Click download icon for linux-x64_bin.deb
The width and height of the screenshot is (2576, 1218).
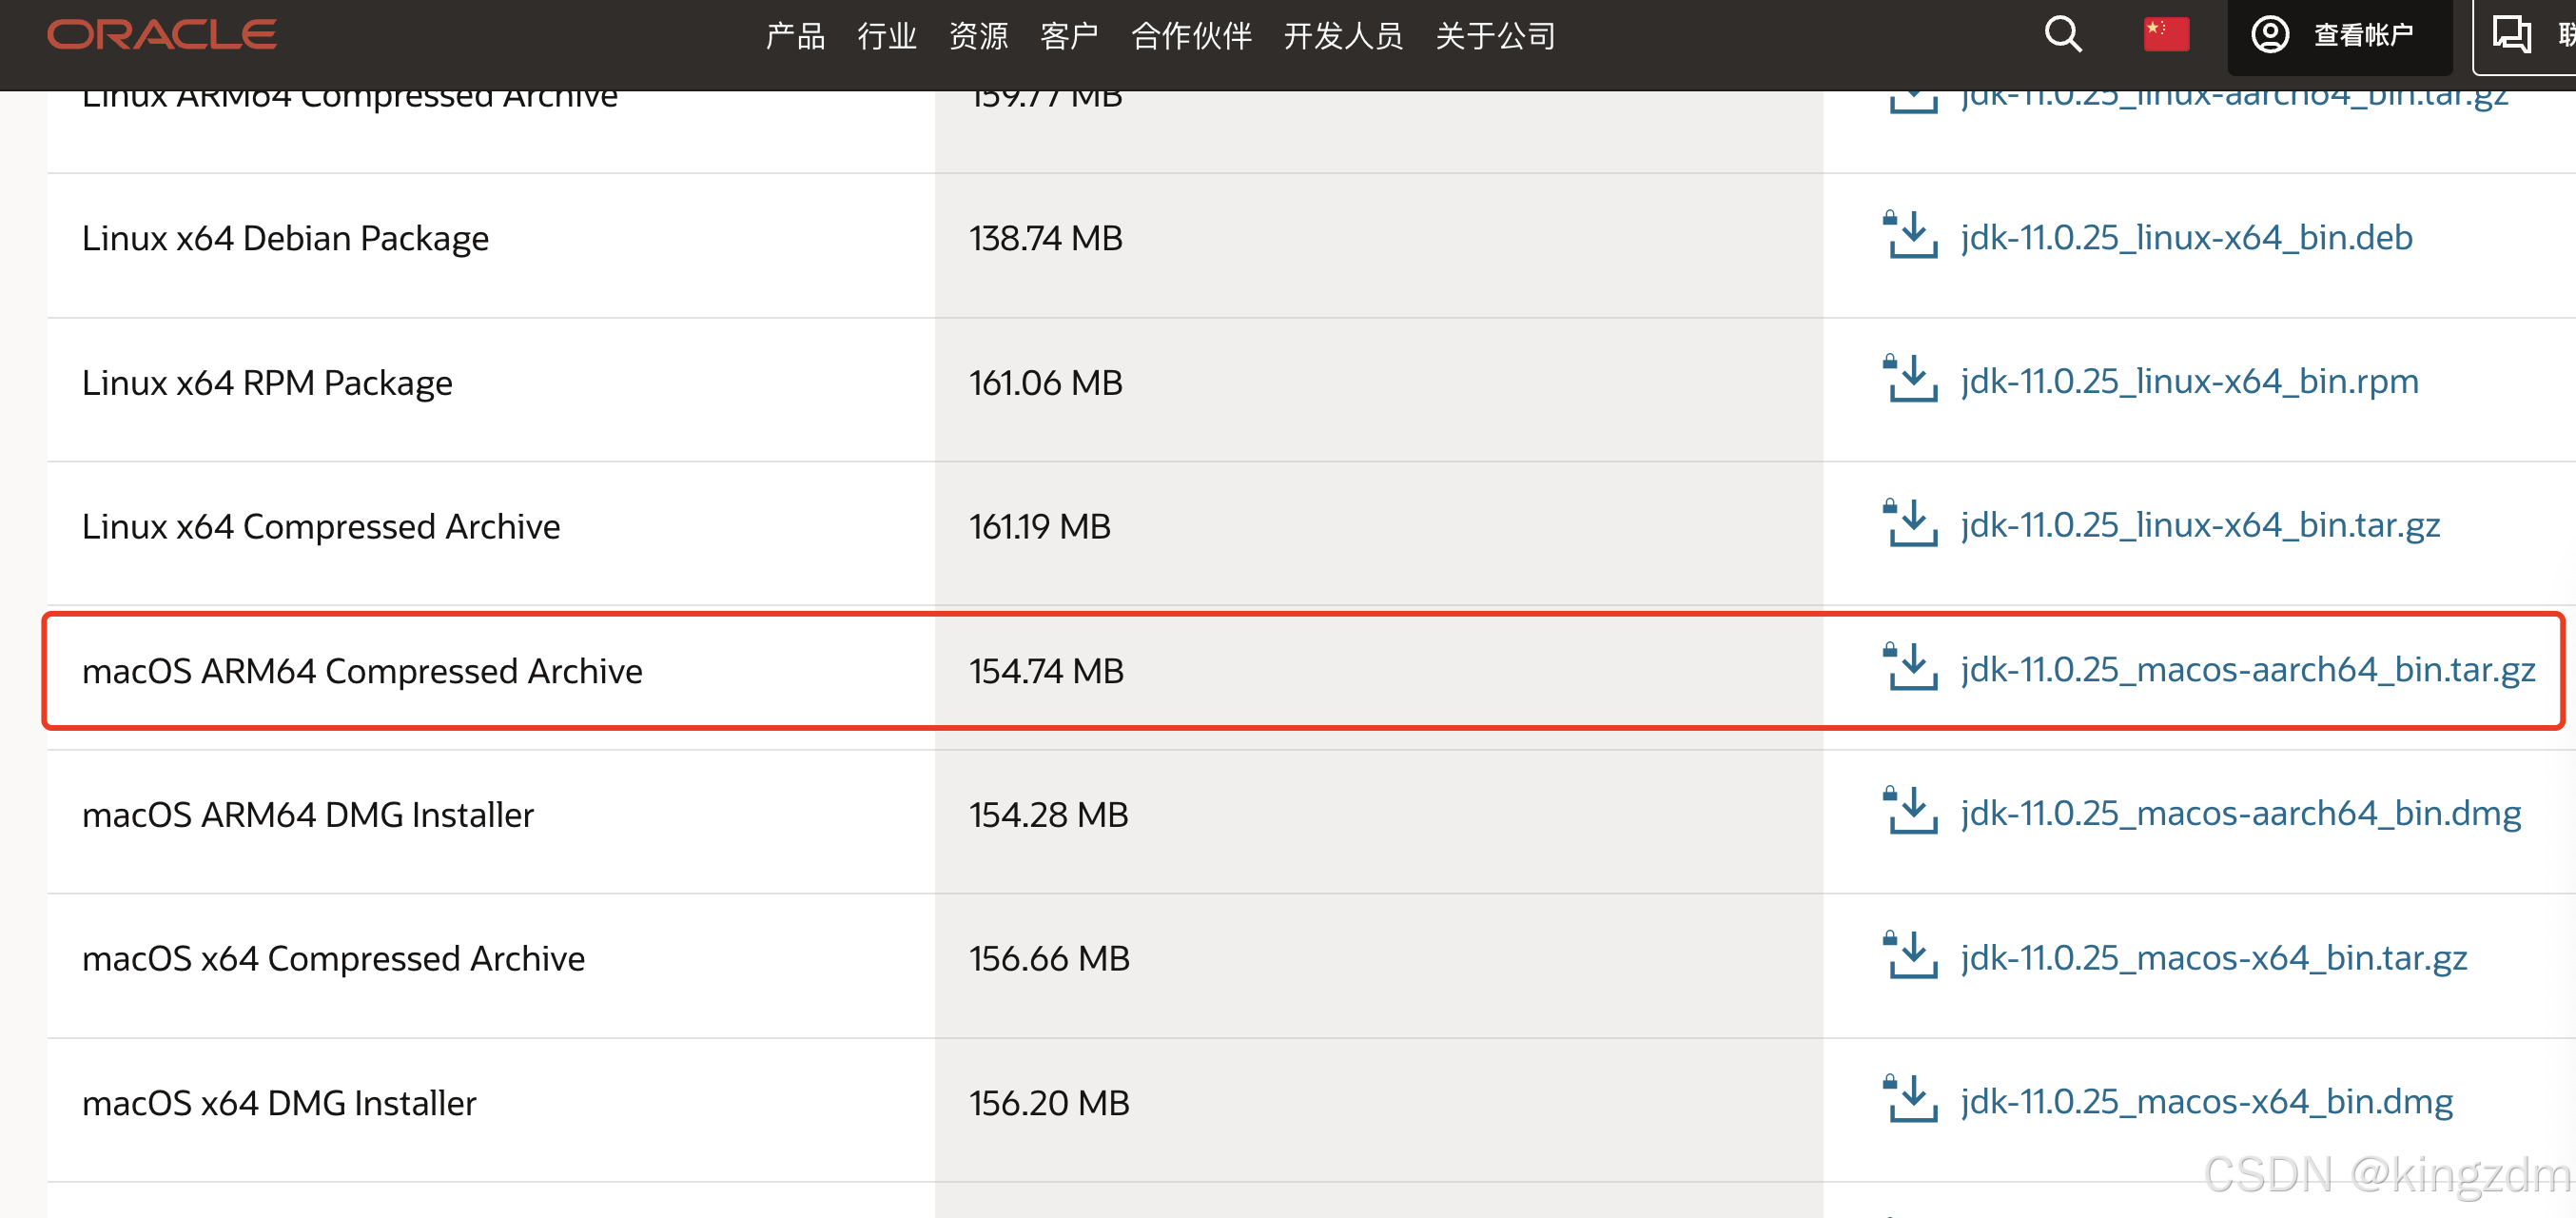click(1911, 236)
